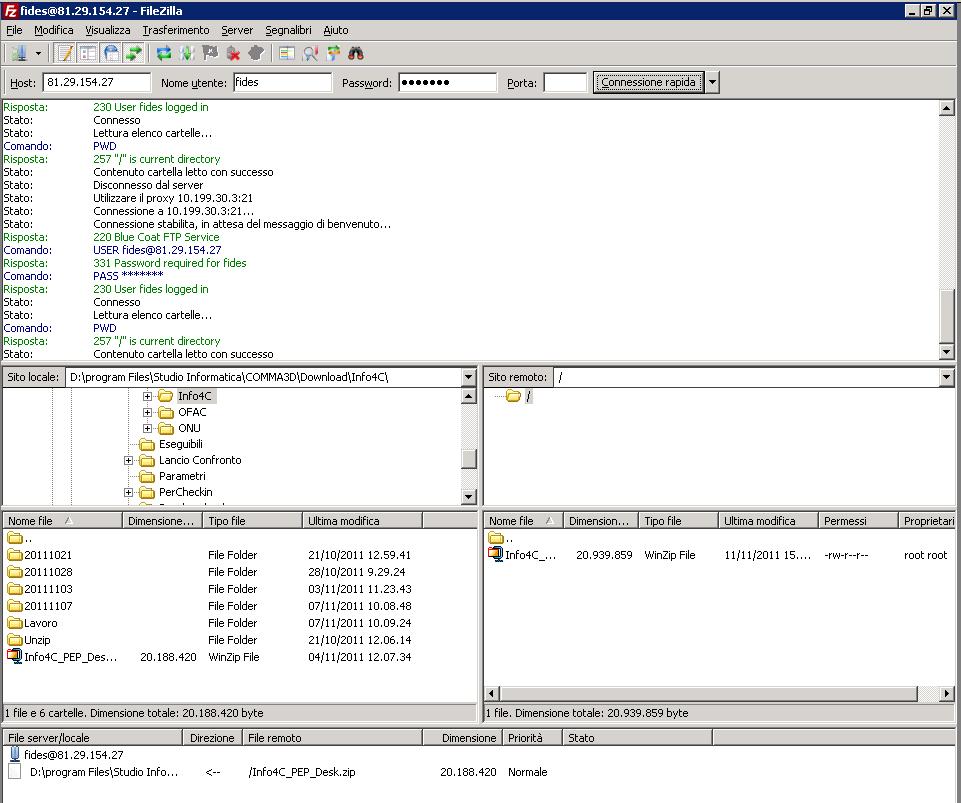
Task: Toggle the local directory tree view
Action: coord(88,53)
